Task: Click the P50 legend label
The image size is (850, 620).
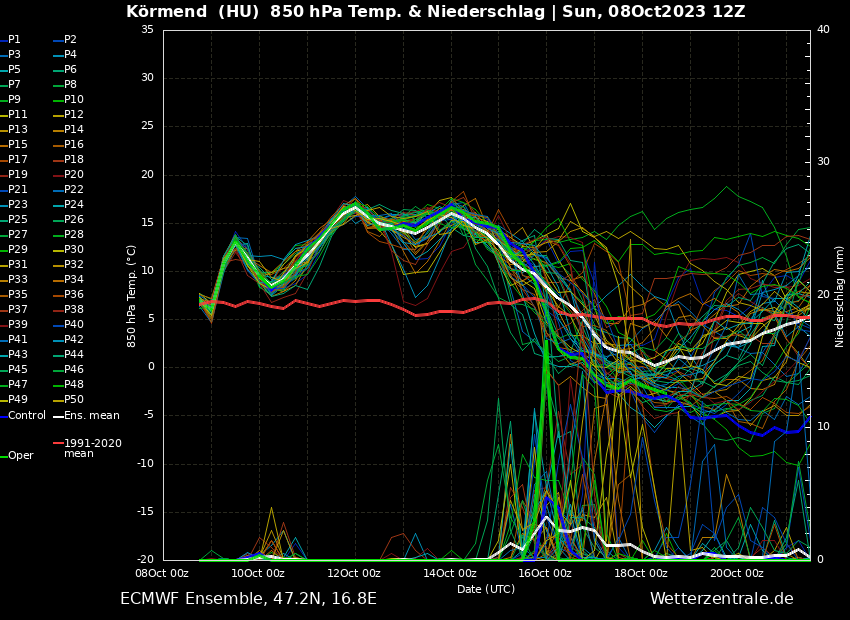Action: 74,400
